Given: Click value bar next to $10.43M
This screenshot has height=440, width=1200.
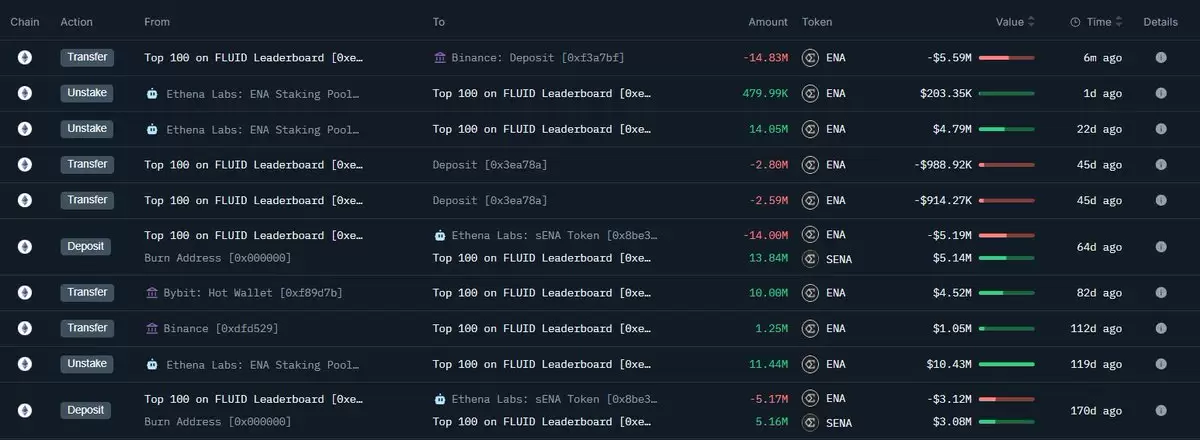Looking at the screenshot, I should pos(1006,365).
